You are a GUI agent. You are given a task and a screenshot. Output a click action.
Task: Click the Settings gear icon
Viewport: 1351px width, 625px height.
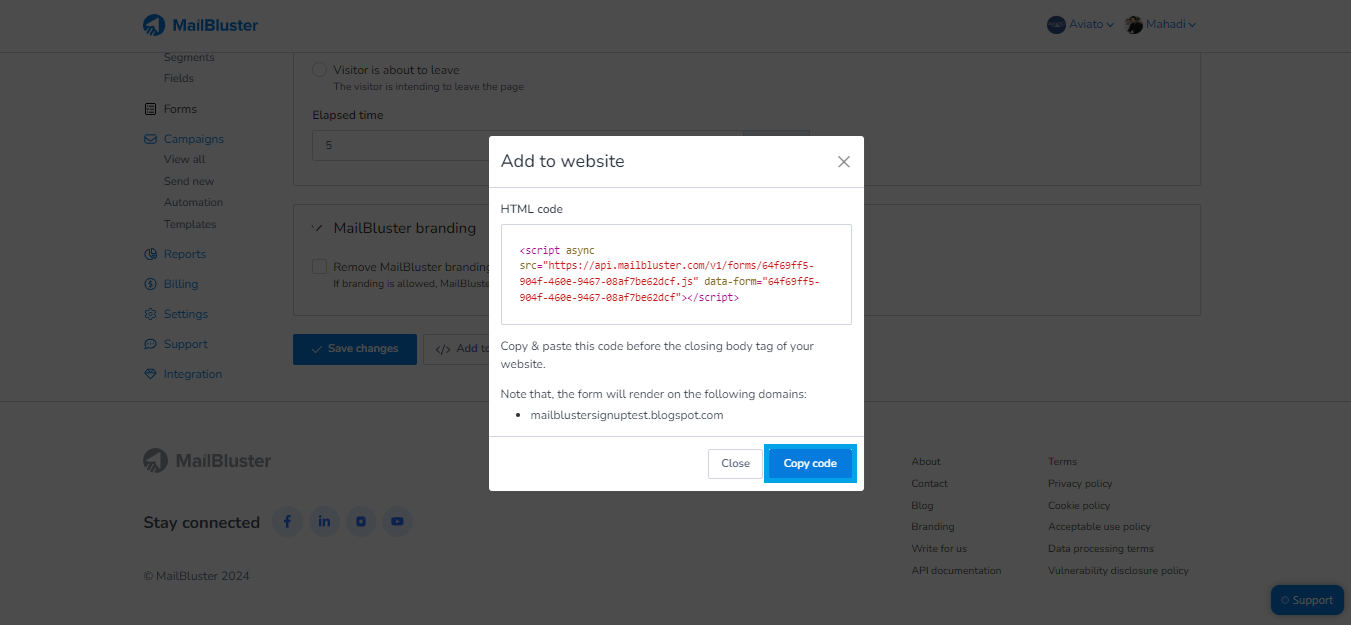point(151,314)
